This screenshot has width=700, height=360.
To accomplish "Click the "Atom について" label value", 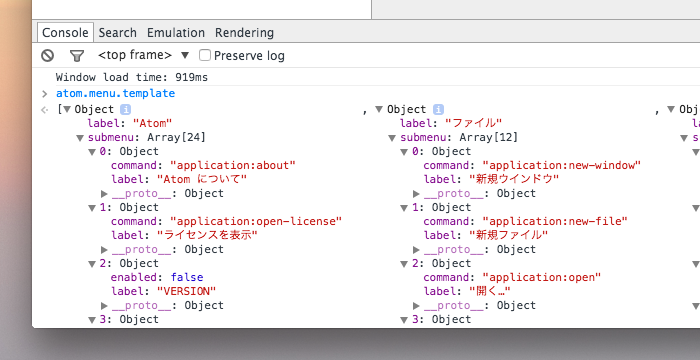I will click(x=202, y=180).
